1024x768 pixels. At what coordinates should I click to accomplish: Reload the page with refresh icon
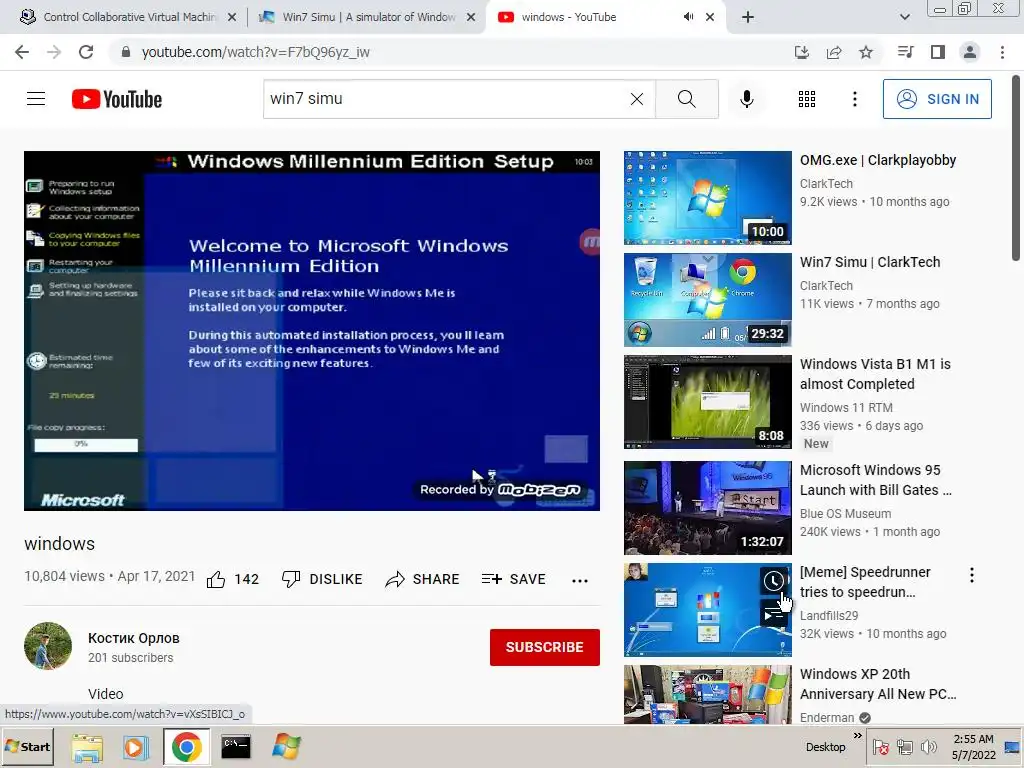(86, 52)
